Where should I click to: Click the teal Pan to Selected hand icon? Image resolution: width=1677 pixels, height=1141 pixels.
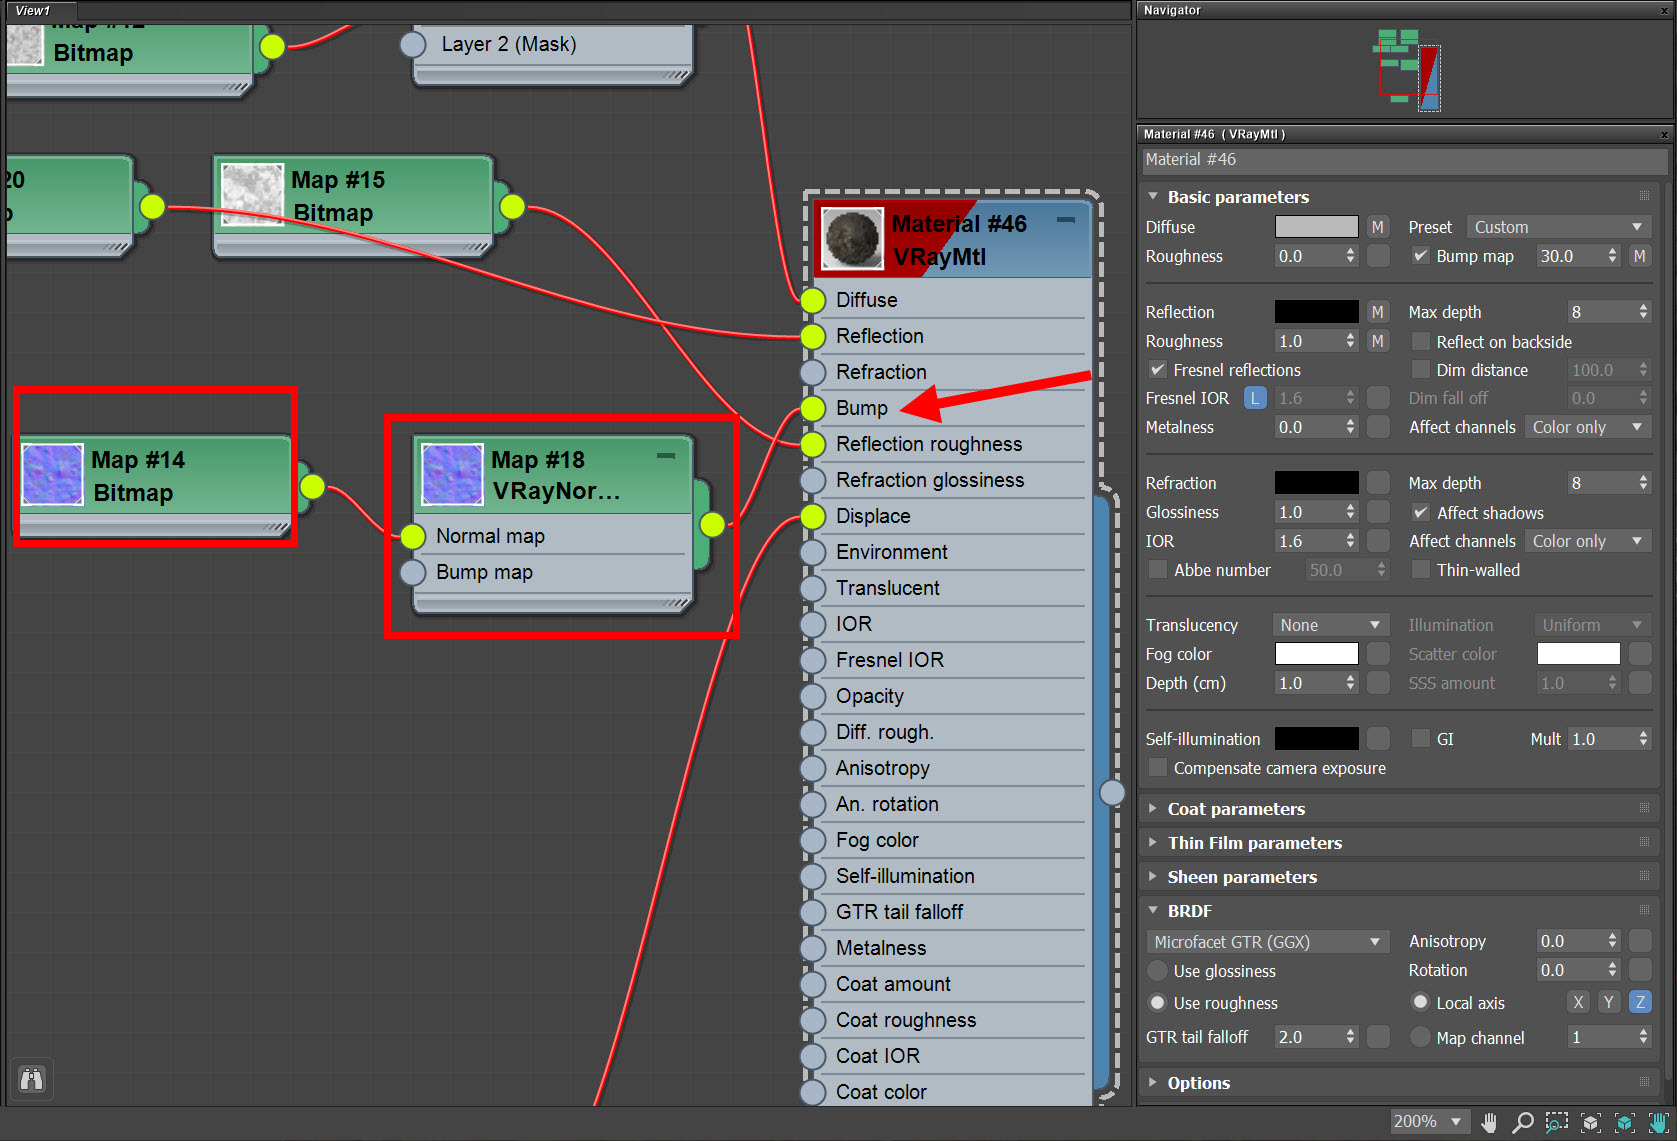[1658, 1122]
